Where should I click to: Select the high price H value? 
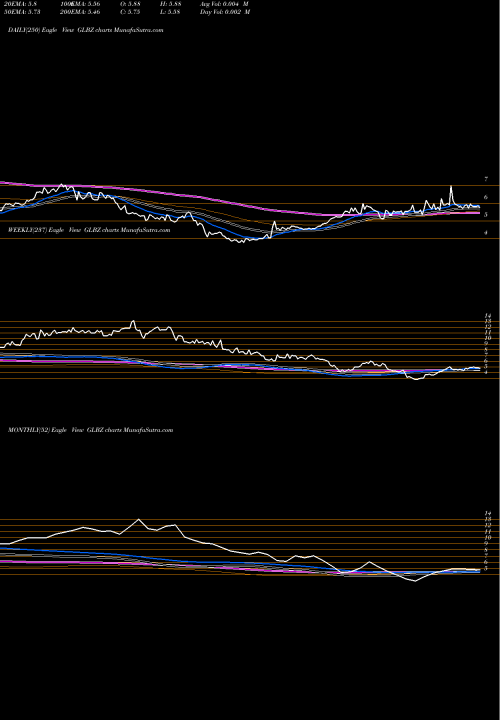(170, 4)
